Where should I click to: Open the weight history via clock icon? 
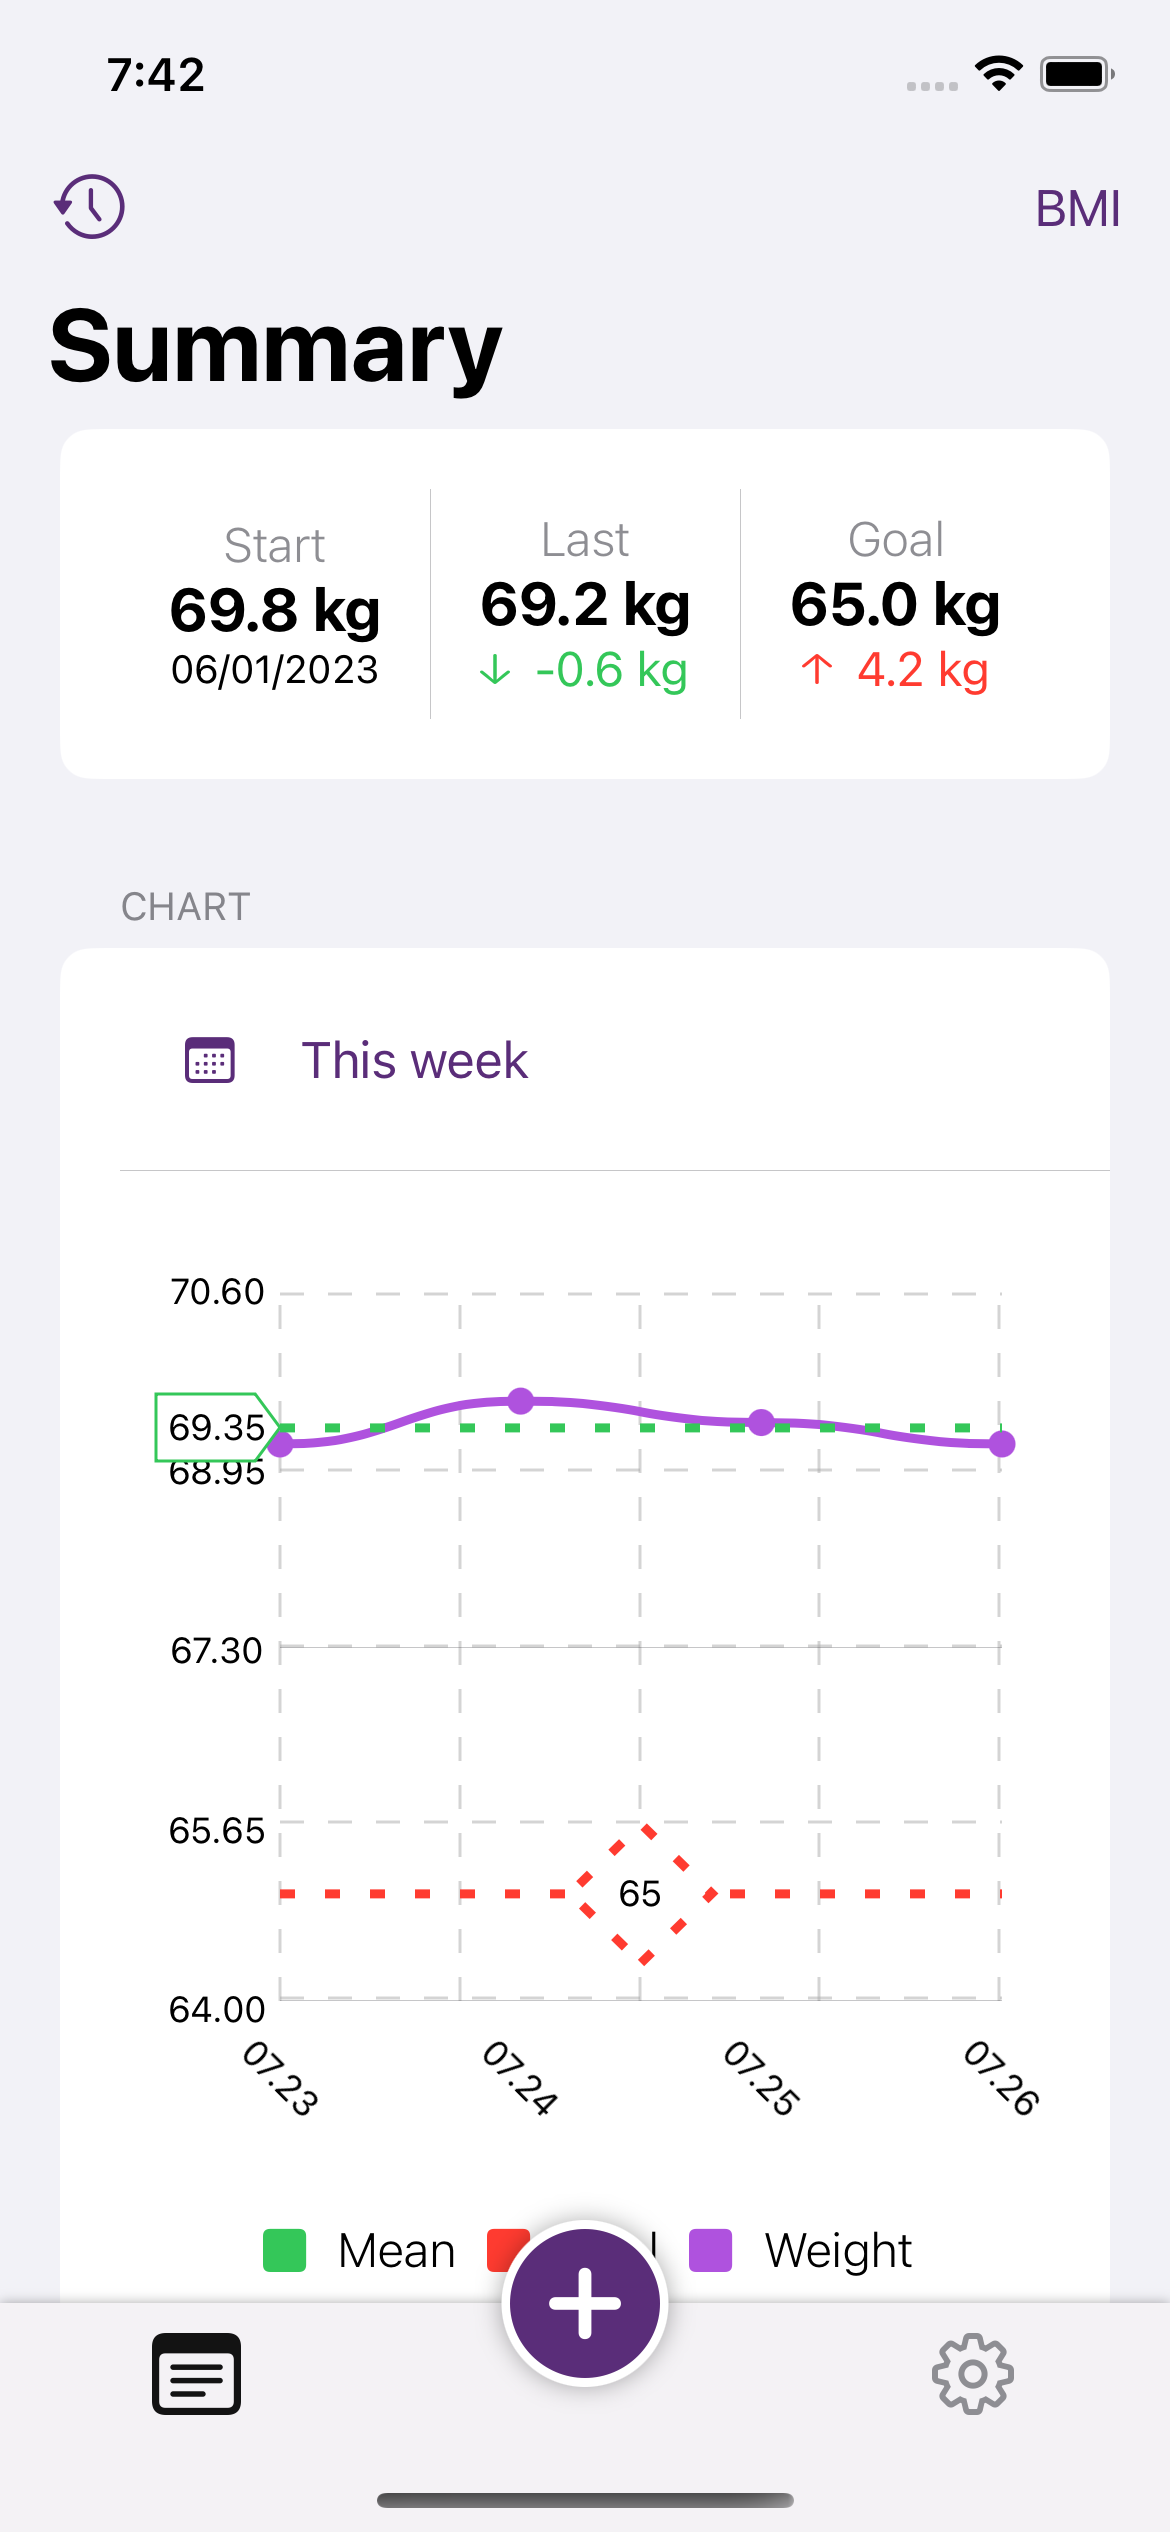(89, 207)
